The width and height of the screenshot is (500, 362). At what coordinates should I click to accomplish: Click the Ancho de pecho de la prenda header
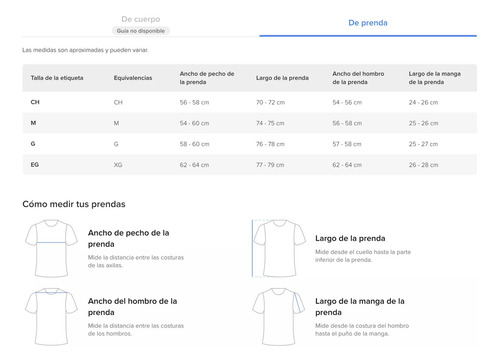[x=207, y=78]
